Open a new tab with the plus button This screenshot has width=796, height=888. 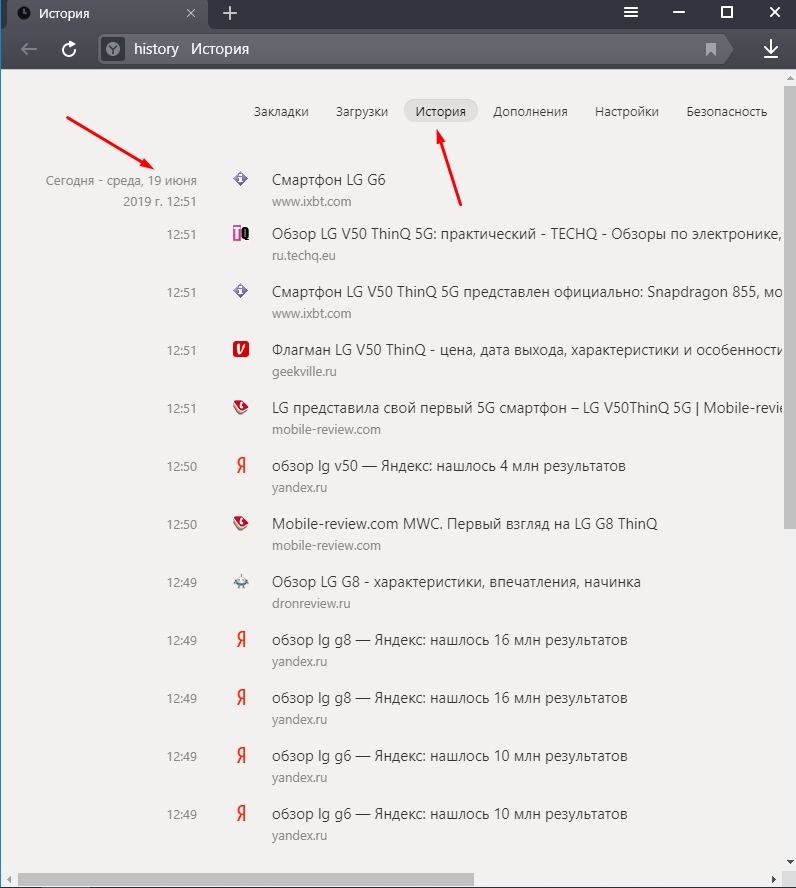pos(230,13)
